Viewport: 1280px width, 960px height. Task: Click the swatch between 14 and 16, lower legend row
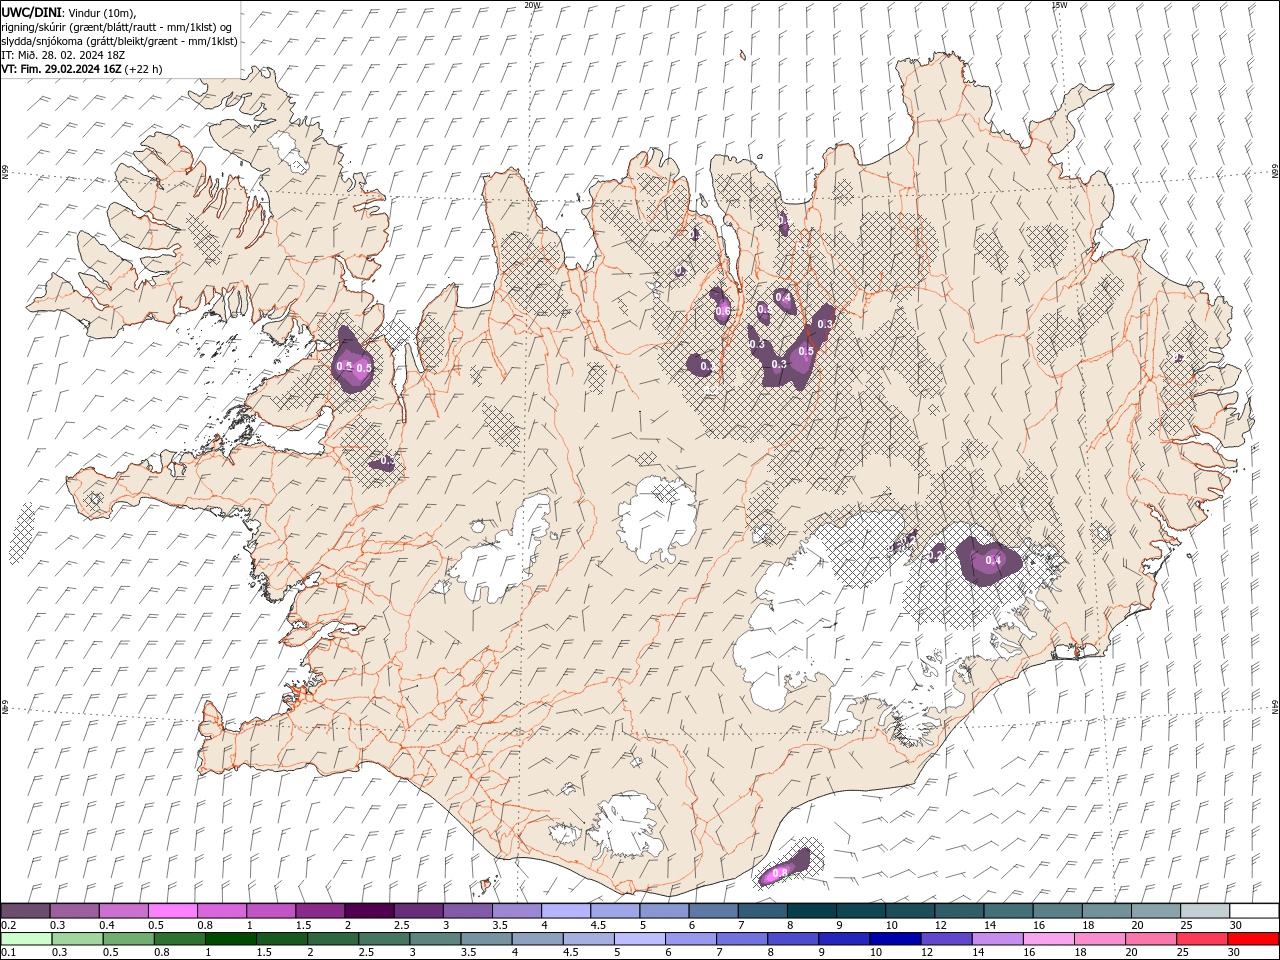[997, 939]
